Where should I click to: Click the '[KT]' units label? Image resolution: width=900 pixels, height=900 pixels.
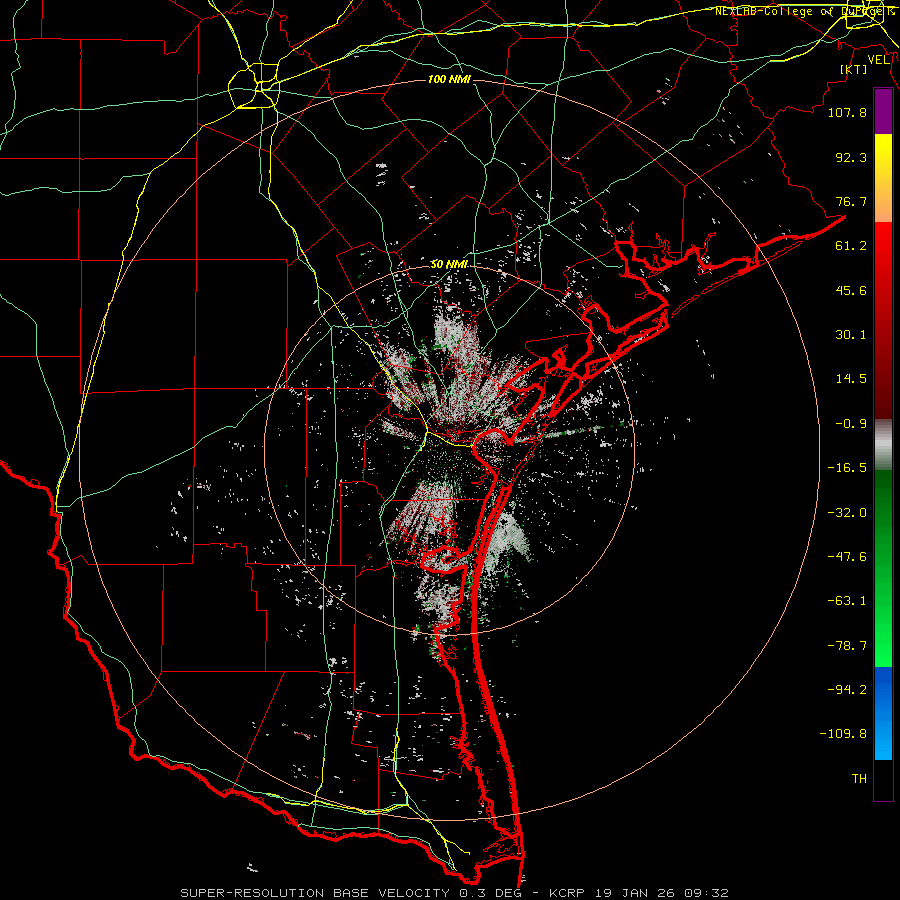(854, 69)
